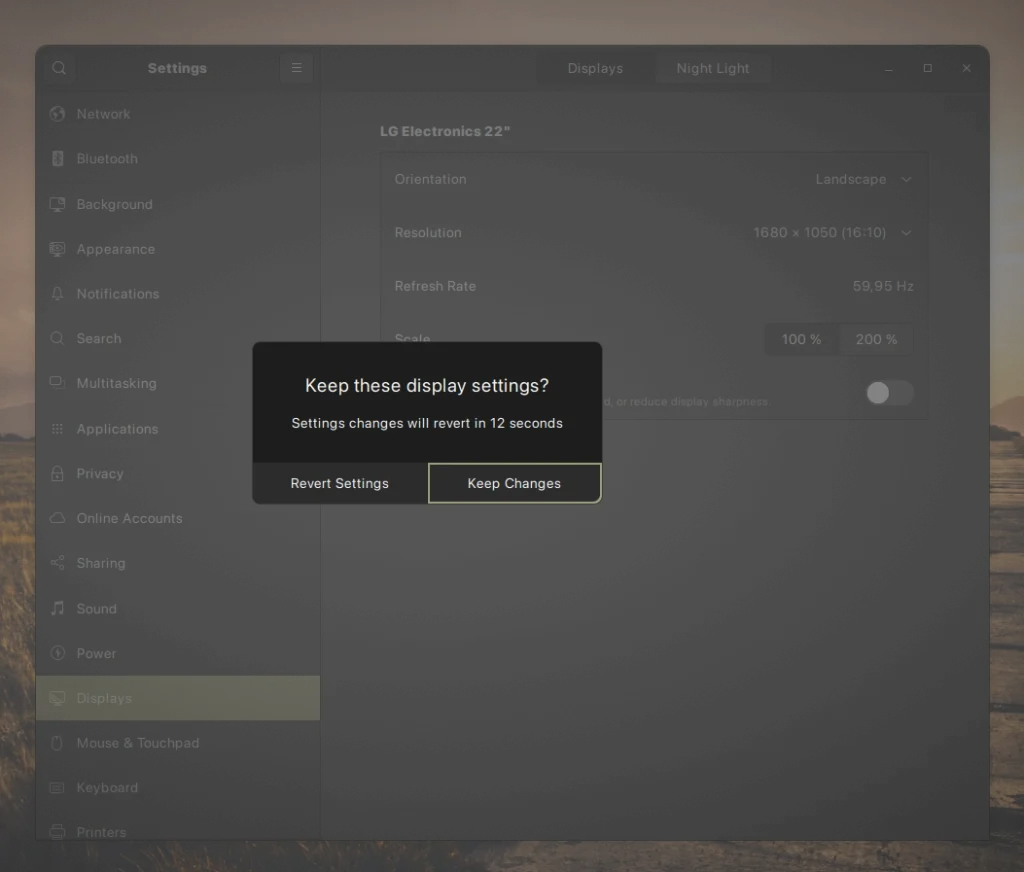Image resolution: width=1024 pixels, height=872 pixels.
Task: Select the 100 % scale option
Action: coord(801,339)
